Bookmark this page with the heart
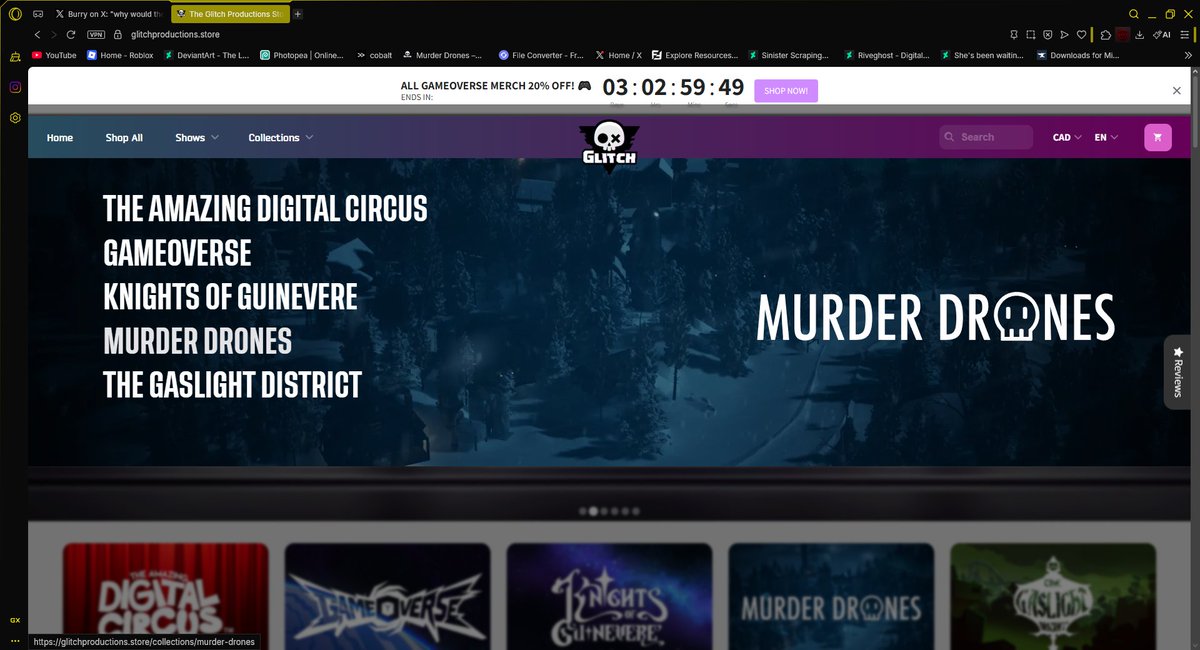The image size is (1200, 650). click(x=1081, y=34)
